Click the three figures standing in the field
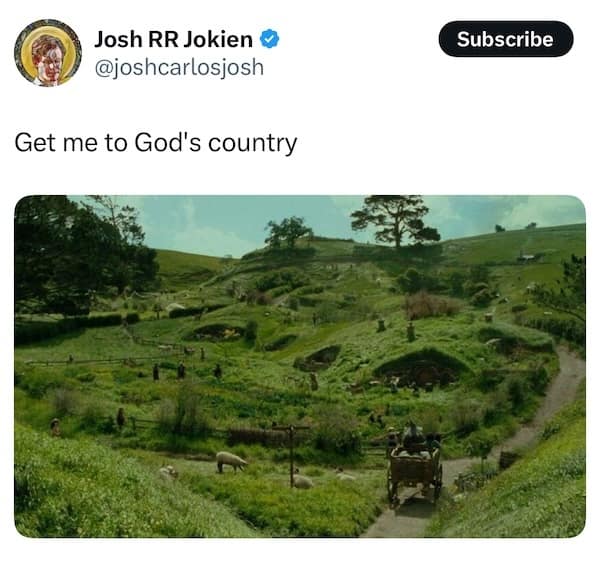The height and width of the screenshot is (561, 600). tap(187, 372)
